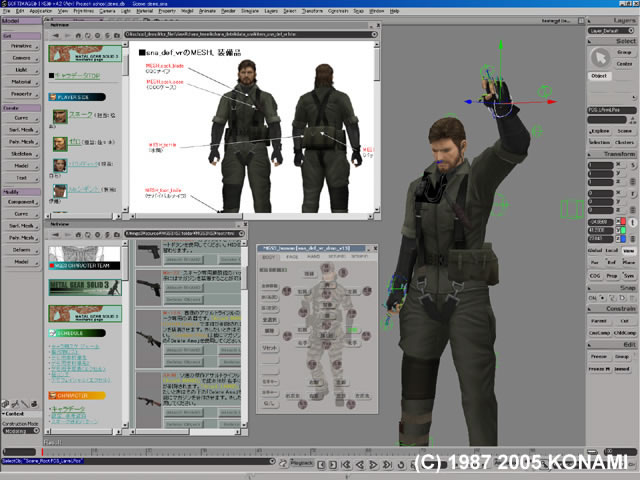Viewport: 640px width, 480px height.
Task: Step to next frame button
Action: [x=333, y=464]
